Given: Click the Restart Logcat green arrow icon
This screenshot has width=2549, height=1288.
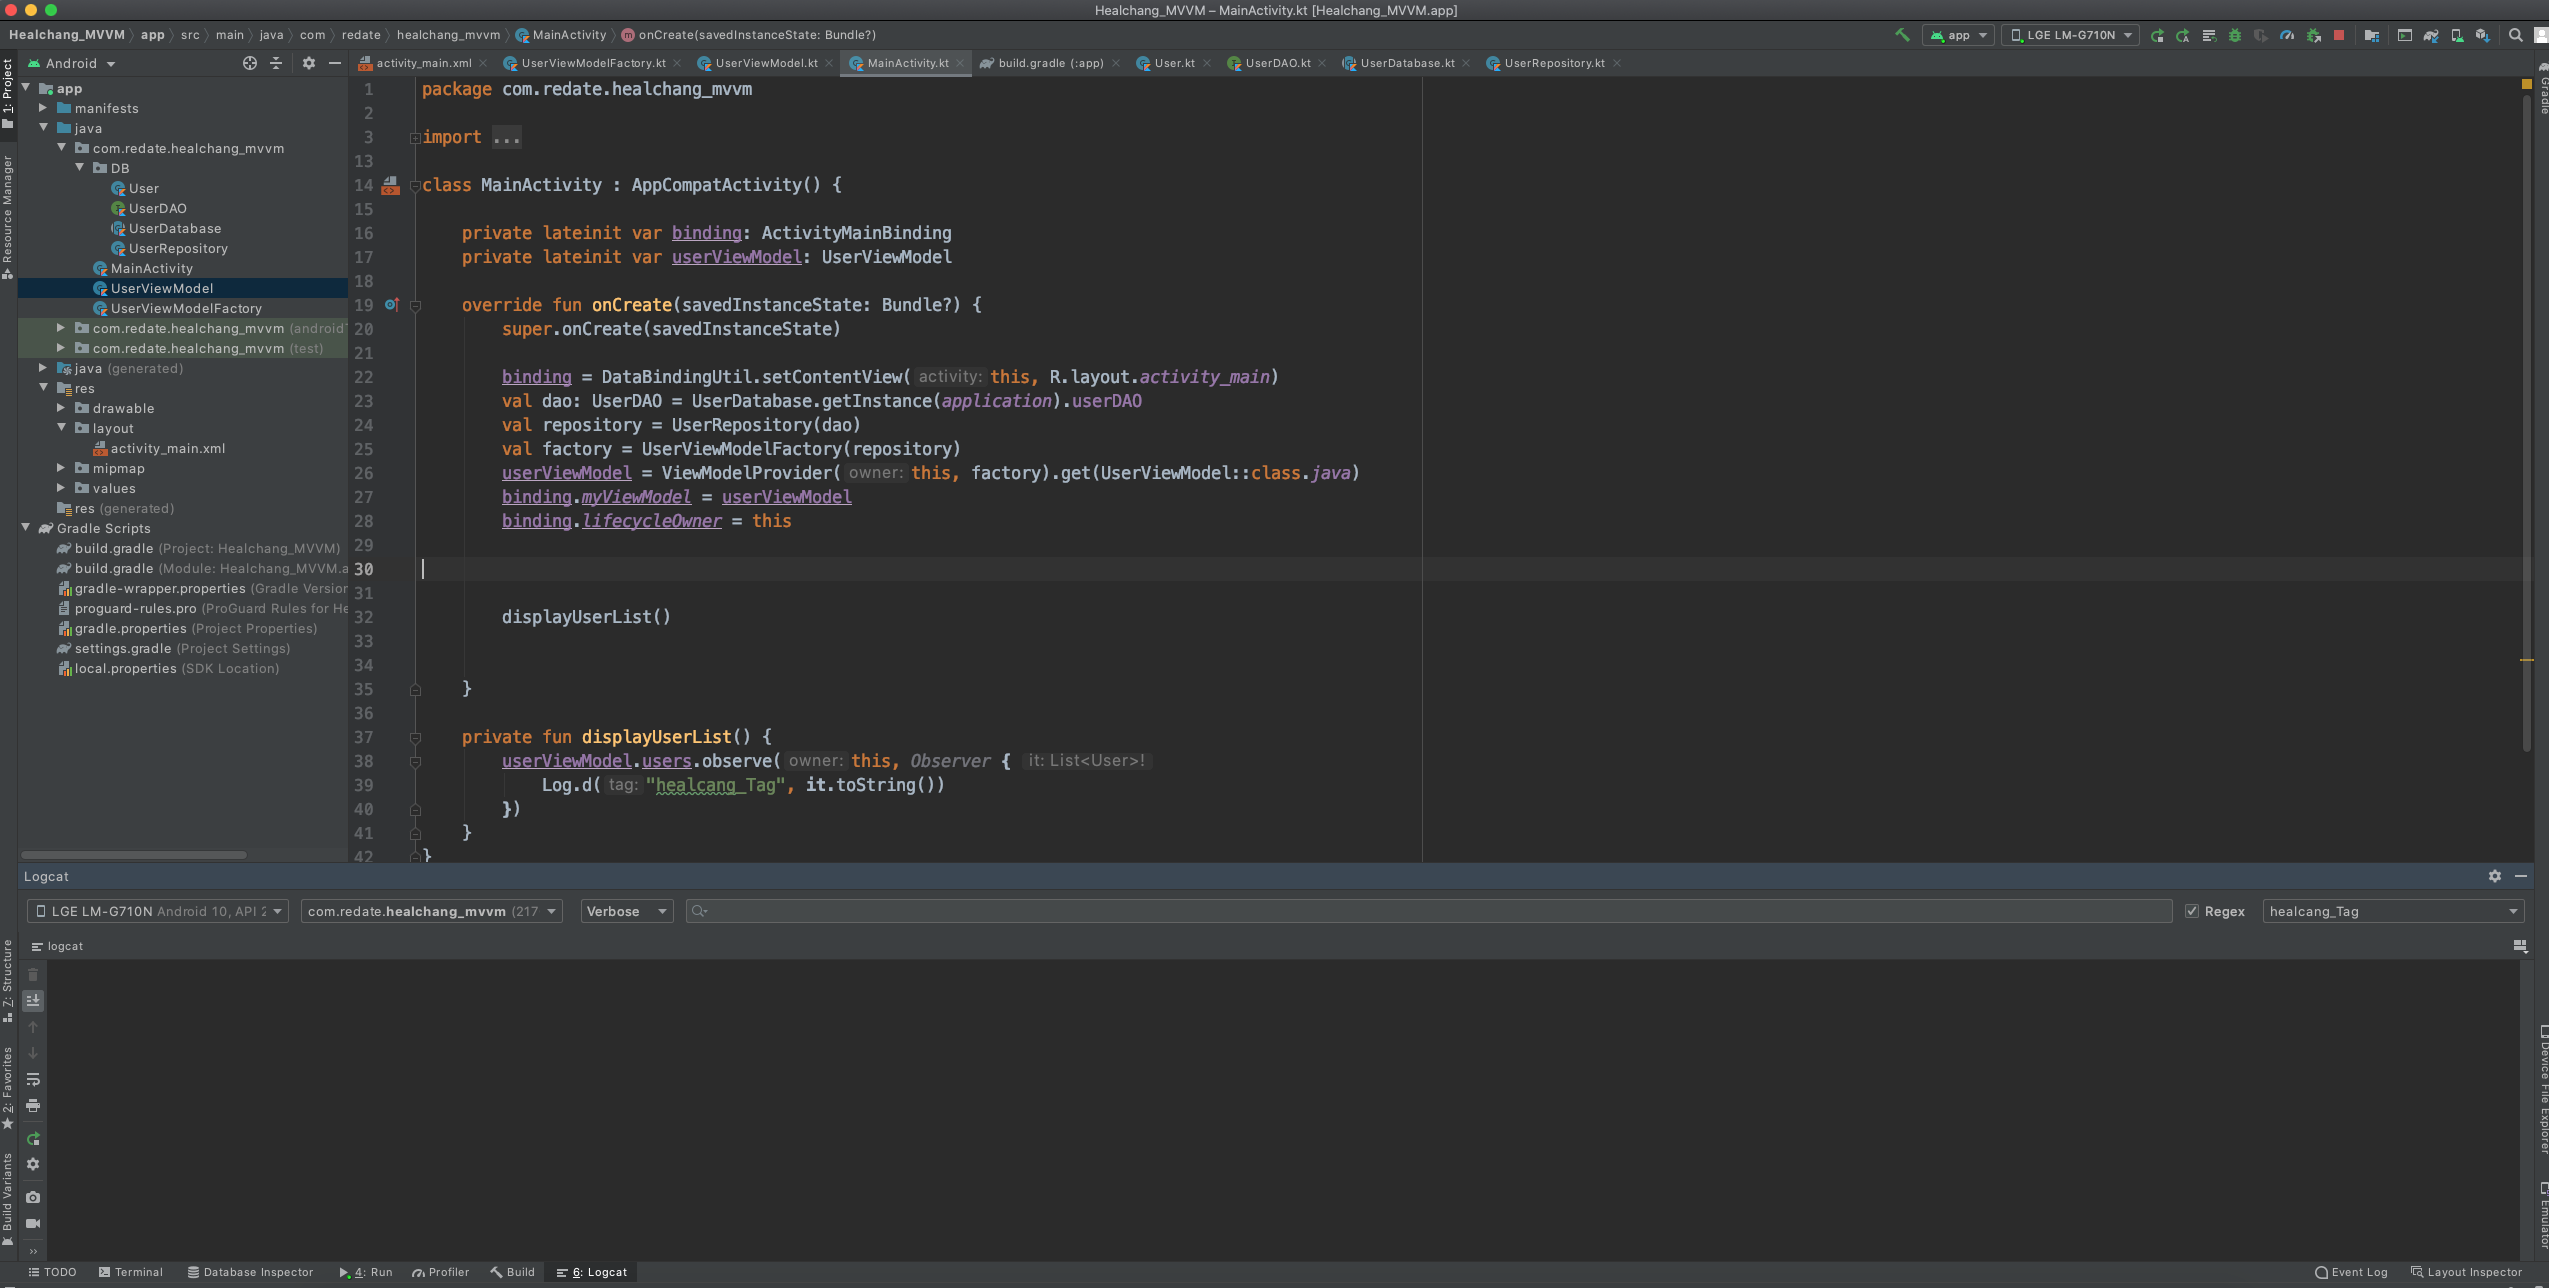Looking at the screenshot, I should 33,1139.
